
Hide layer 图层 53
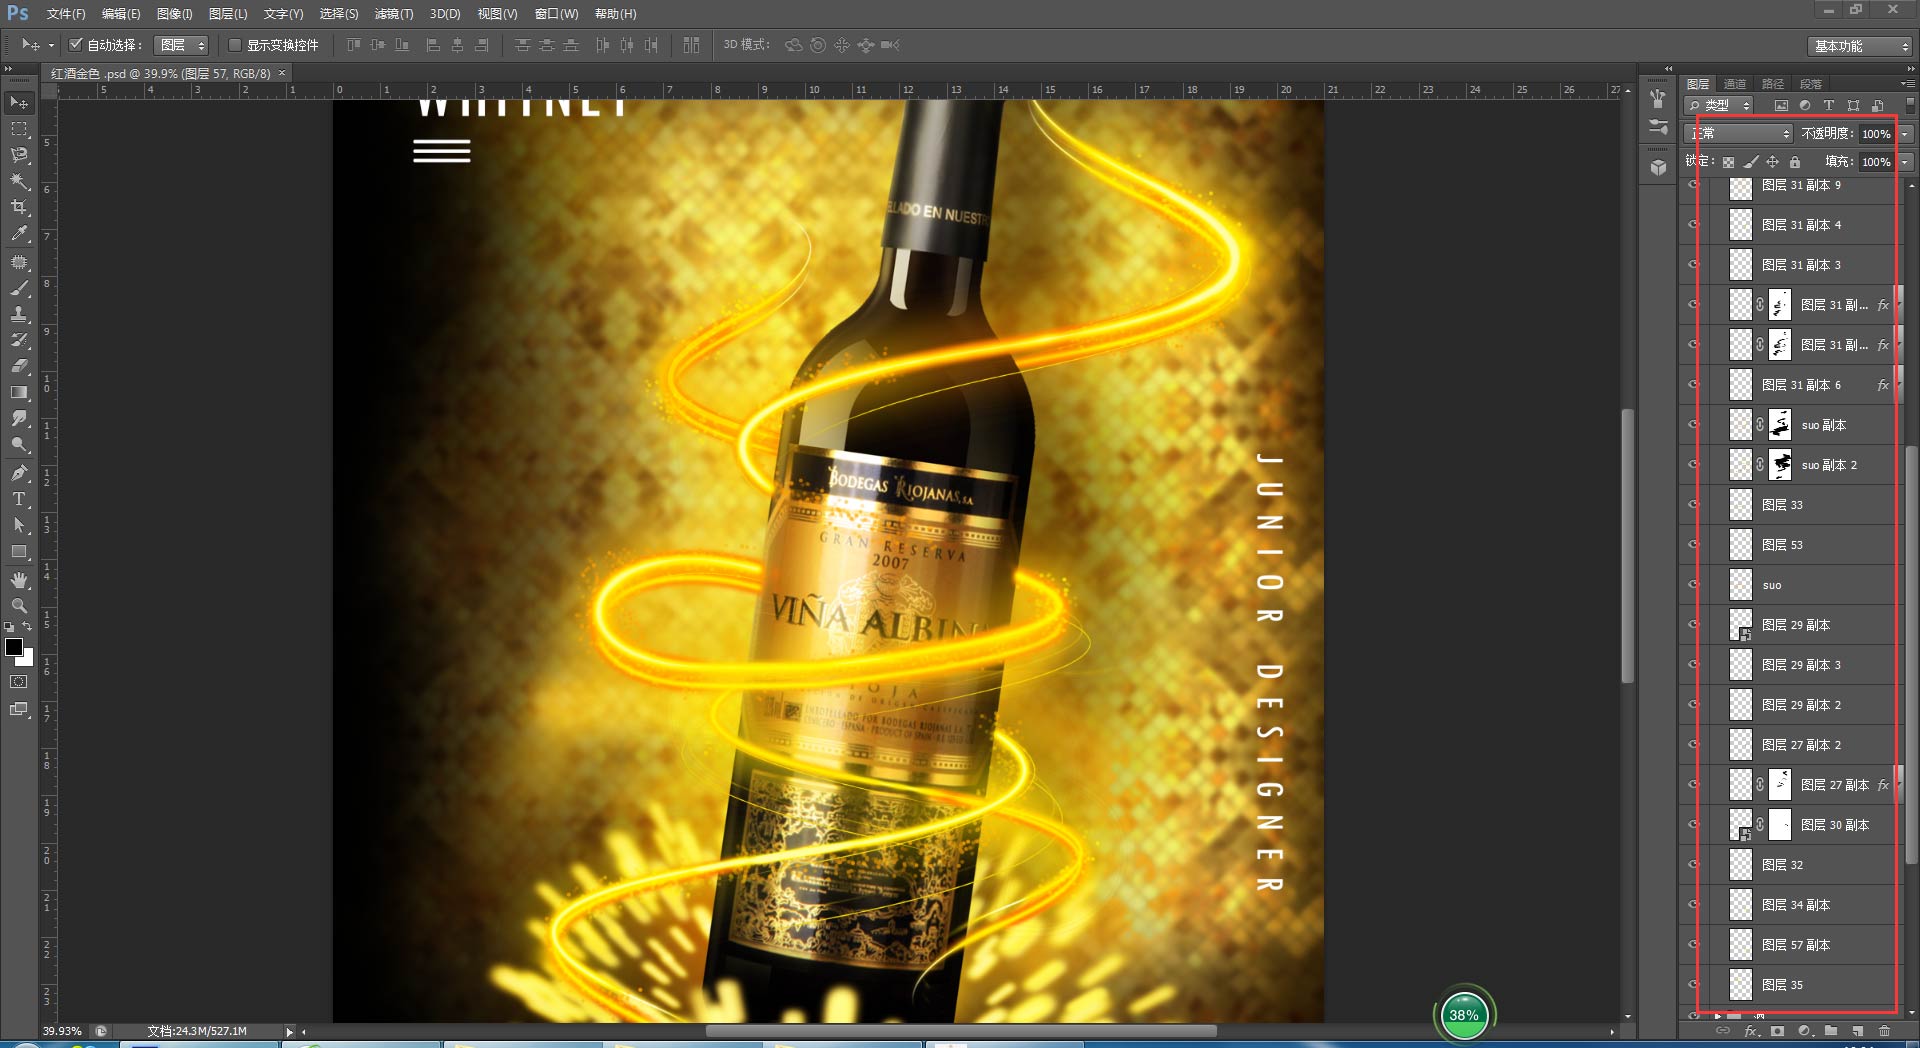(1694, 545)
